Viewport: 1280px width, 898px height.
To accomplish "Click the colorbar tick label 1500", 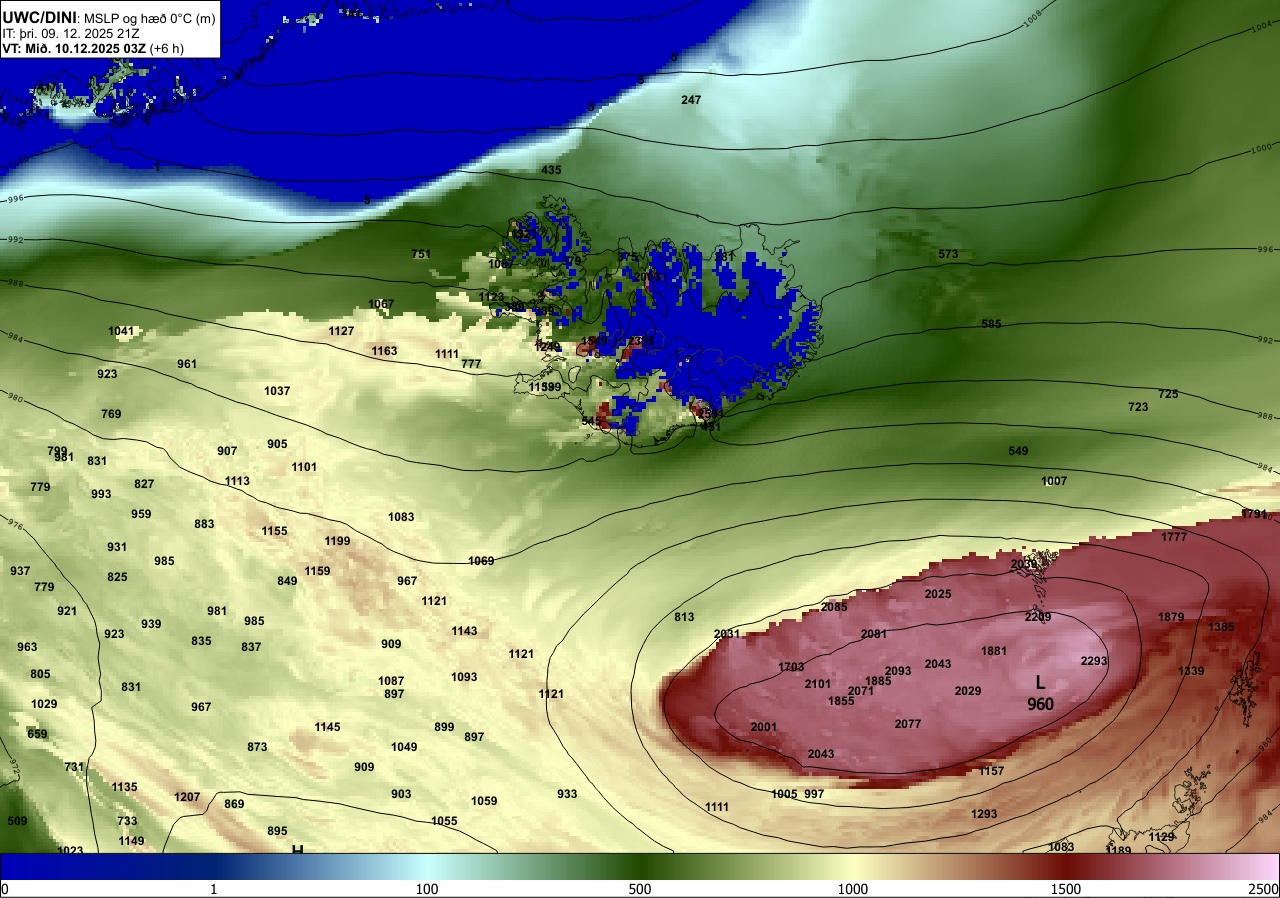I will click(x=1066, y=889).
